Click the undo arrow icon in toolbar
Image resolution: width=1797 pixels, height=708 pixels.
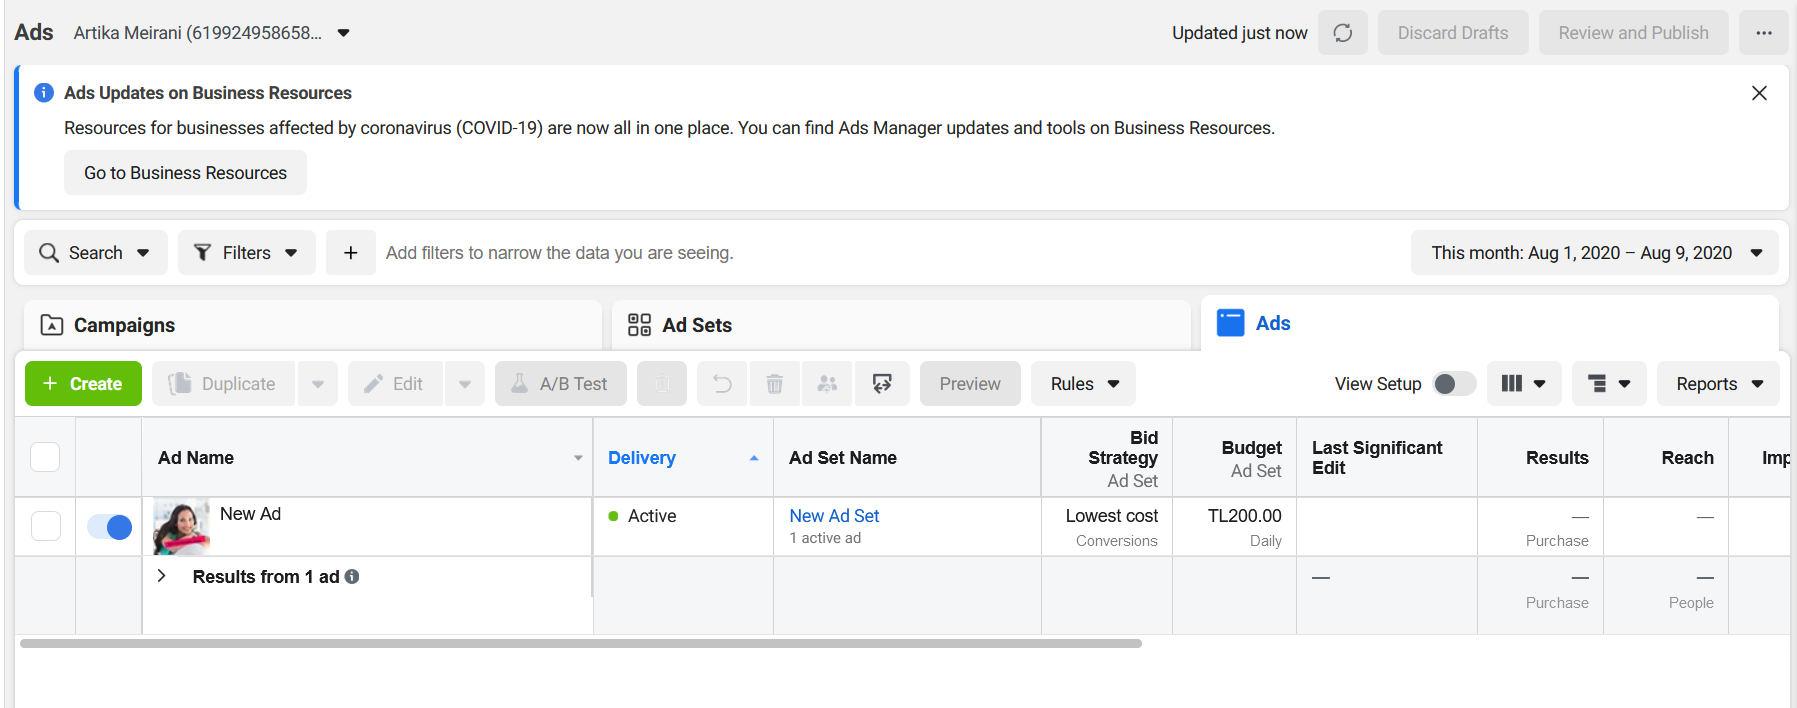pyautogui.click(x=722, y=384)
